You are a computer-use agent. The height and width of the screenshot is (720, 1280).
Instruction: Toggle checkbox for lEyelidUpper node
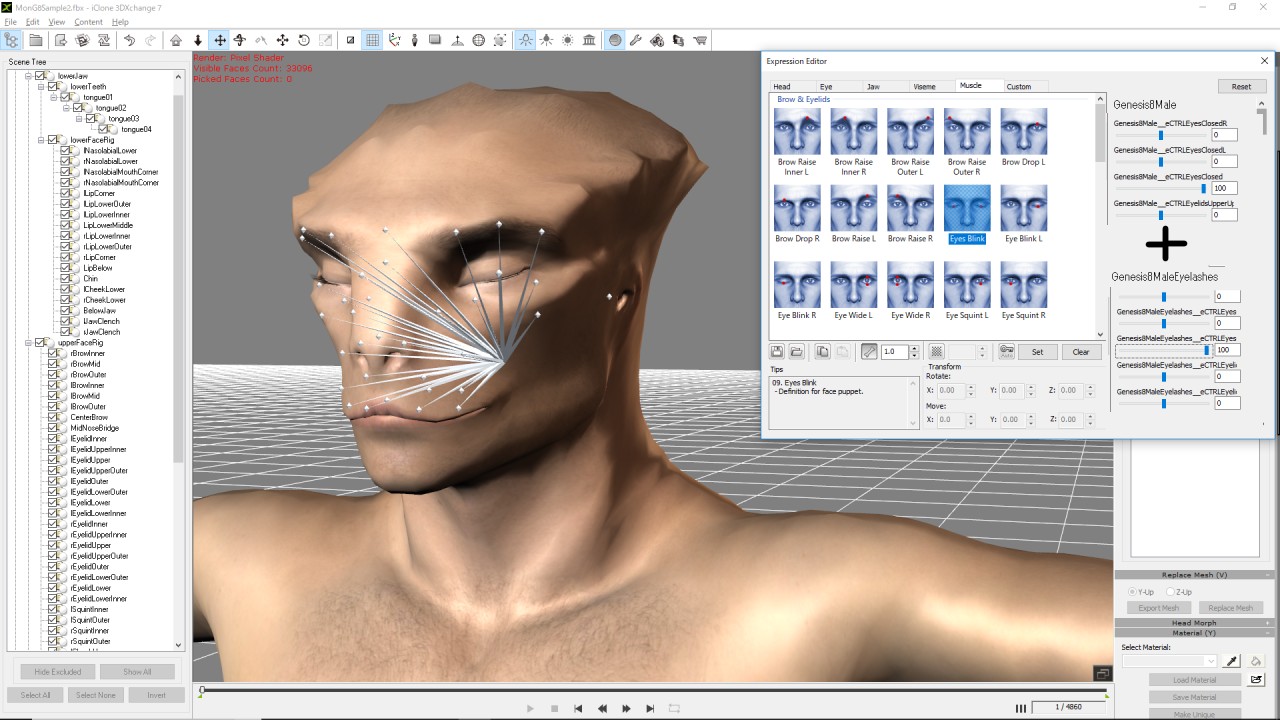[53, 460]
